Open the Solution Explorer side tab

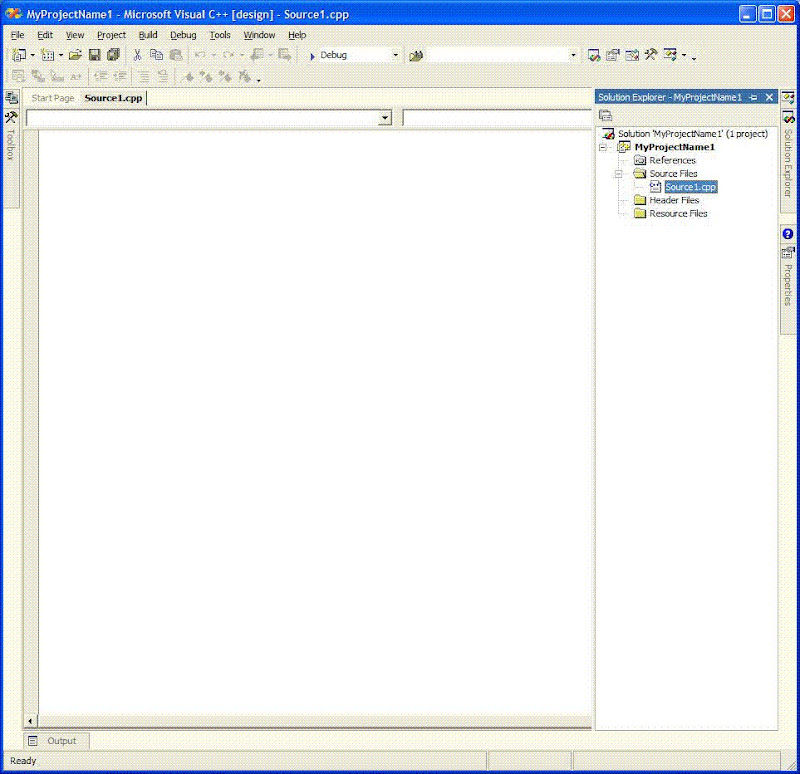click(x=788, y=162)
